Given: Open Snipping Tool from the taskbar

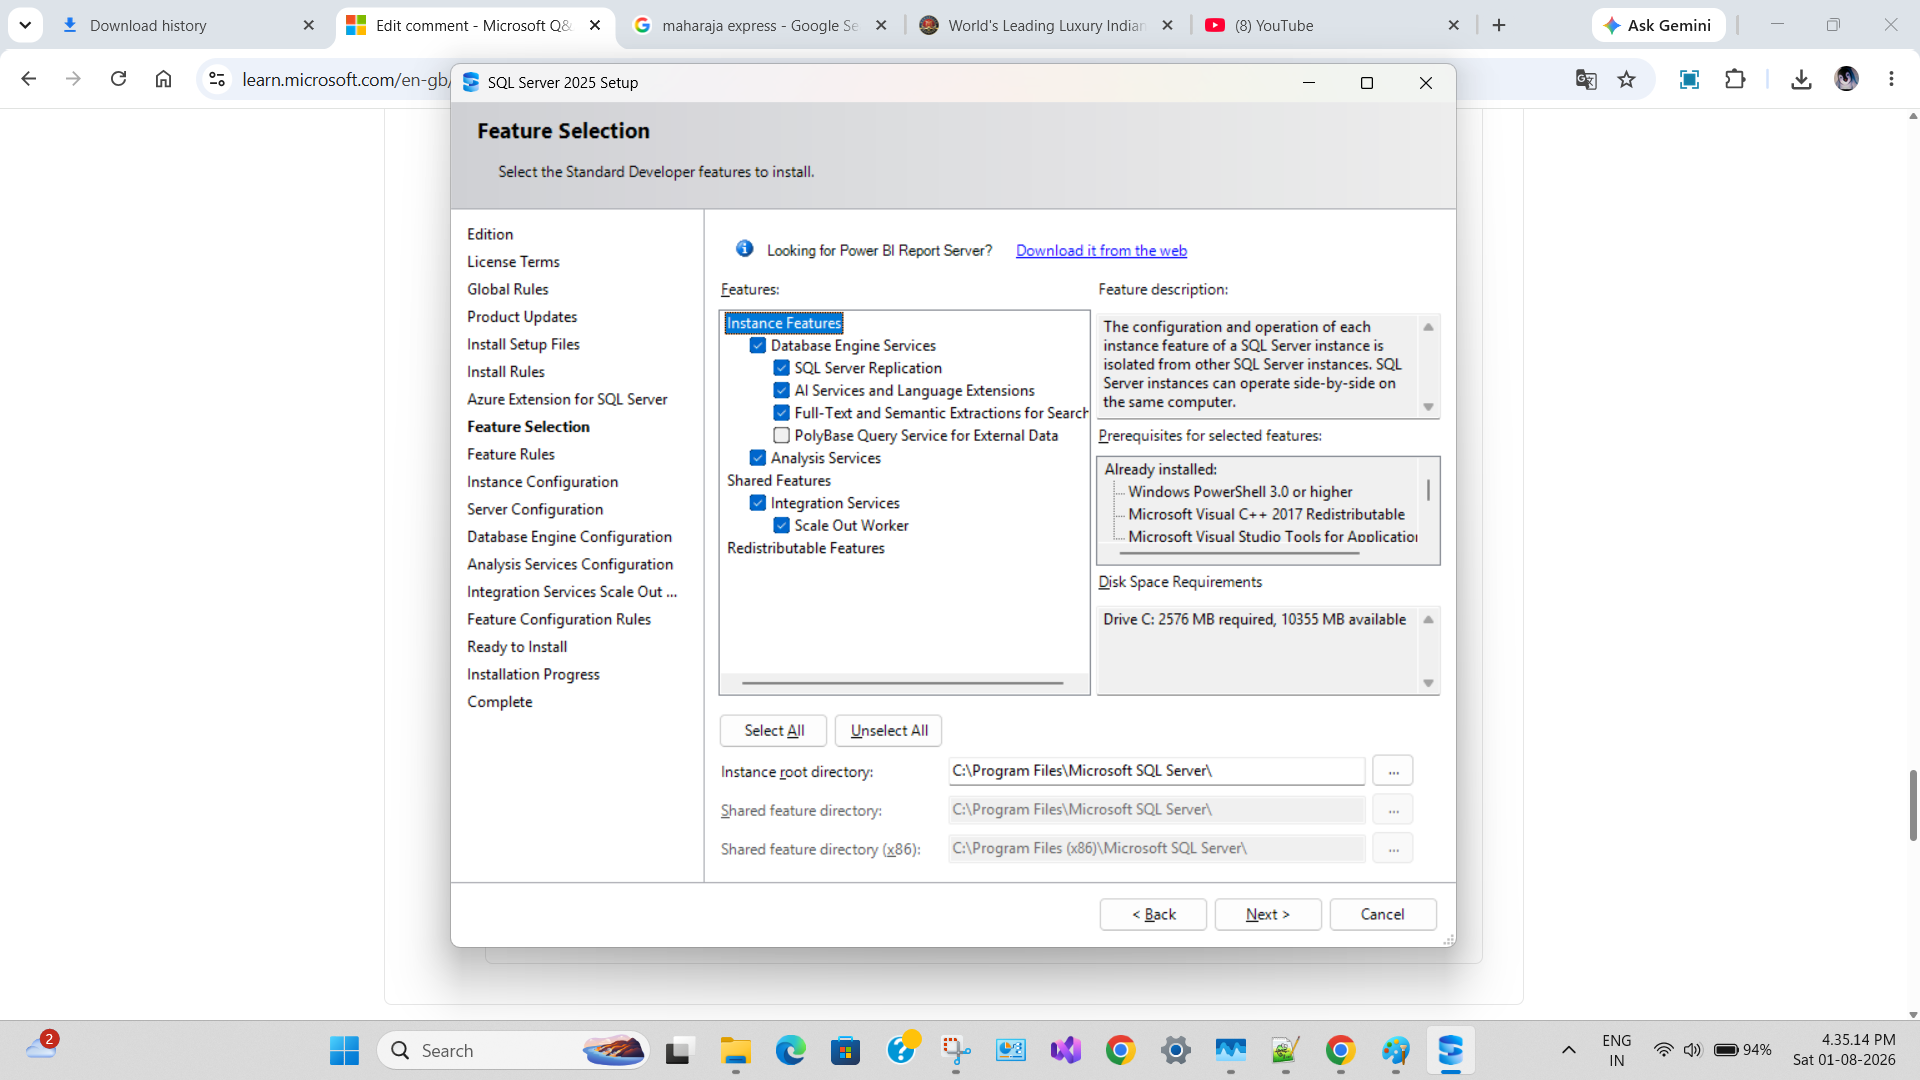Looking at the screenshot, I should click(956, 1051).
